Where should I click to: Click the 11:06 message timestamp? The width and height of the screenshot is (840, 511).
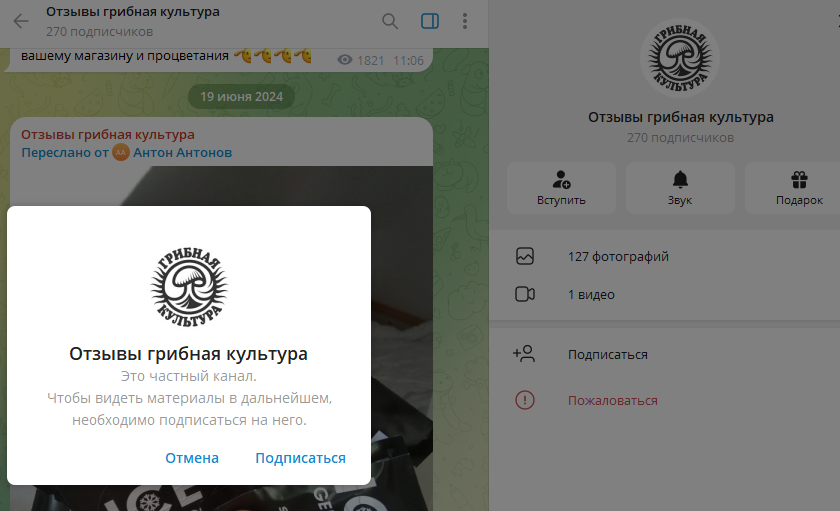click(409, 61)
